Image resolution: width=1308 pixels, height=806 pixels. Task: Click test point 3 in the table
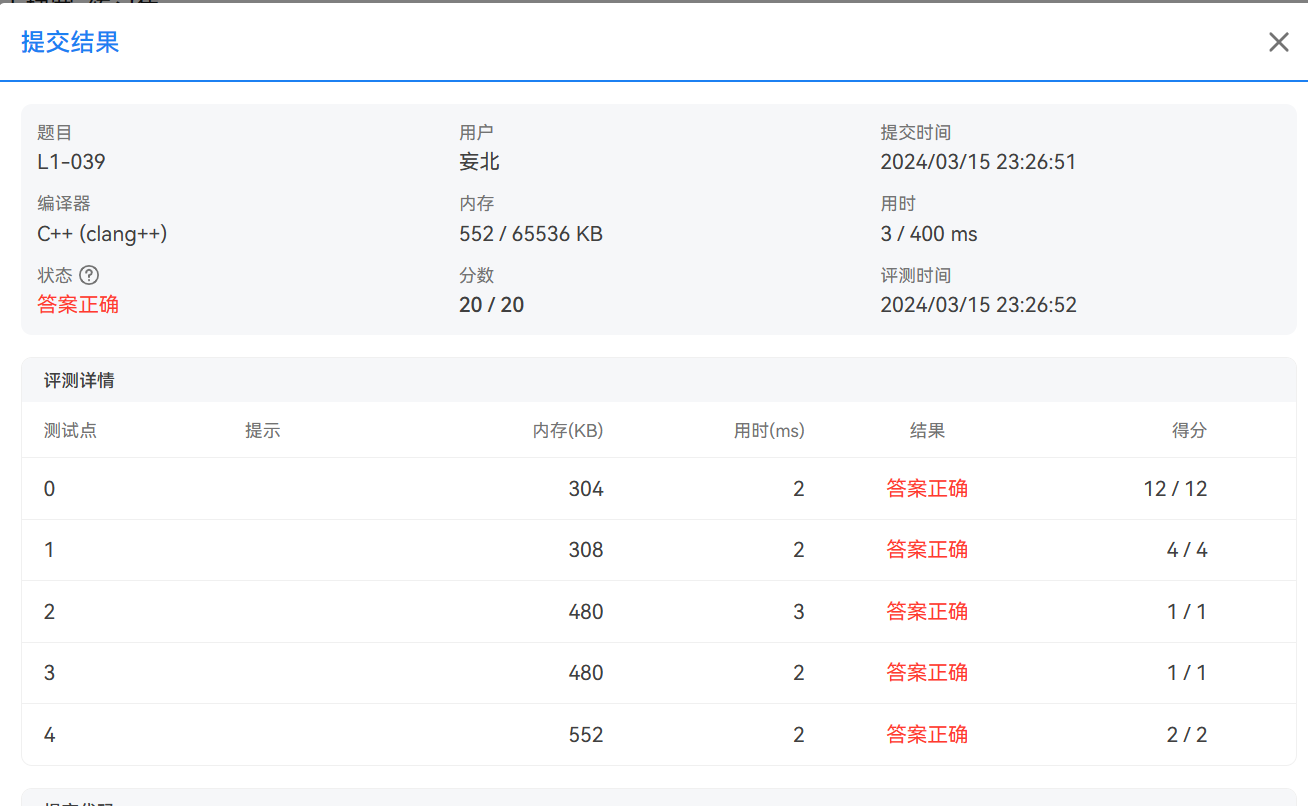[x=50, y=673]
